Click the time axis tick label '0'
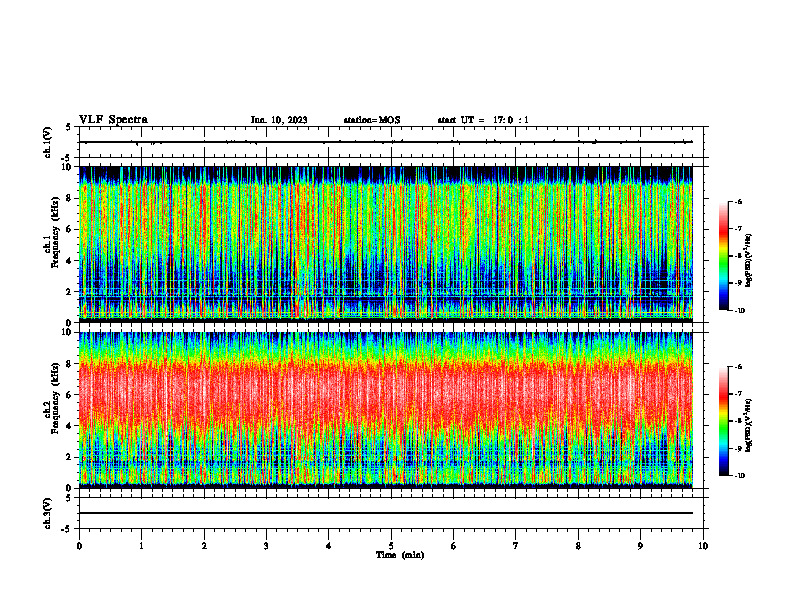Viewport: 792px width, 612px height. pyautogui.click(x=79, y=546)
